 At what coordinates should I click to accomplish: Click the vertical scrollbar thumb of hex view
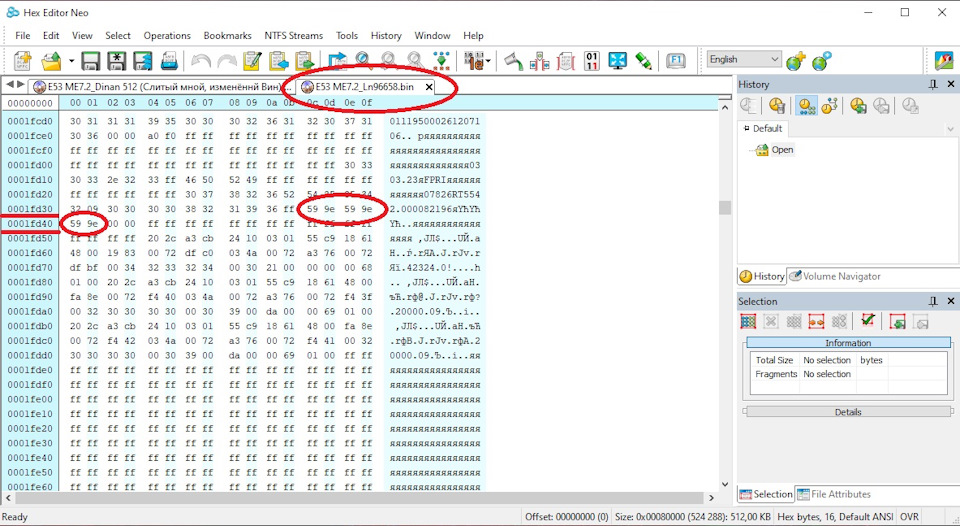[725, 208]
